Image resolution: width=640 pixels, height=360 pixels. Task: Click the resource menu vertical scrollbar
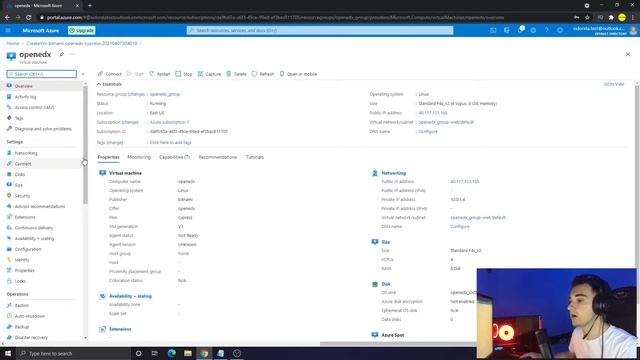[85, 145]
